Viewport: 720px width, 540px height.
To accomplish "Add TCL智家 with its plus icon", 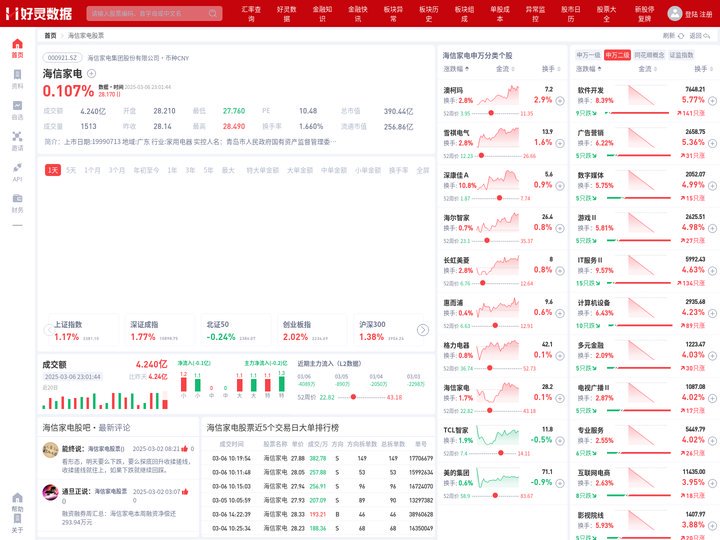I will point(560,441).
